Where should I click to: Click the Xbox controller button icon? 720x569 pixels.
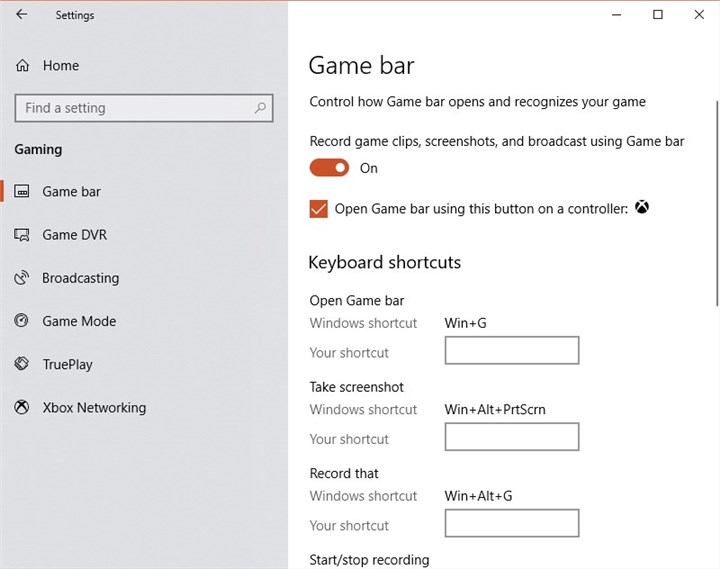642,207
